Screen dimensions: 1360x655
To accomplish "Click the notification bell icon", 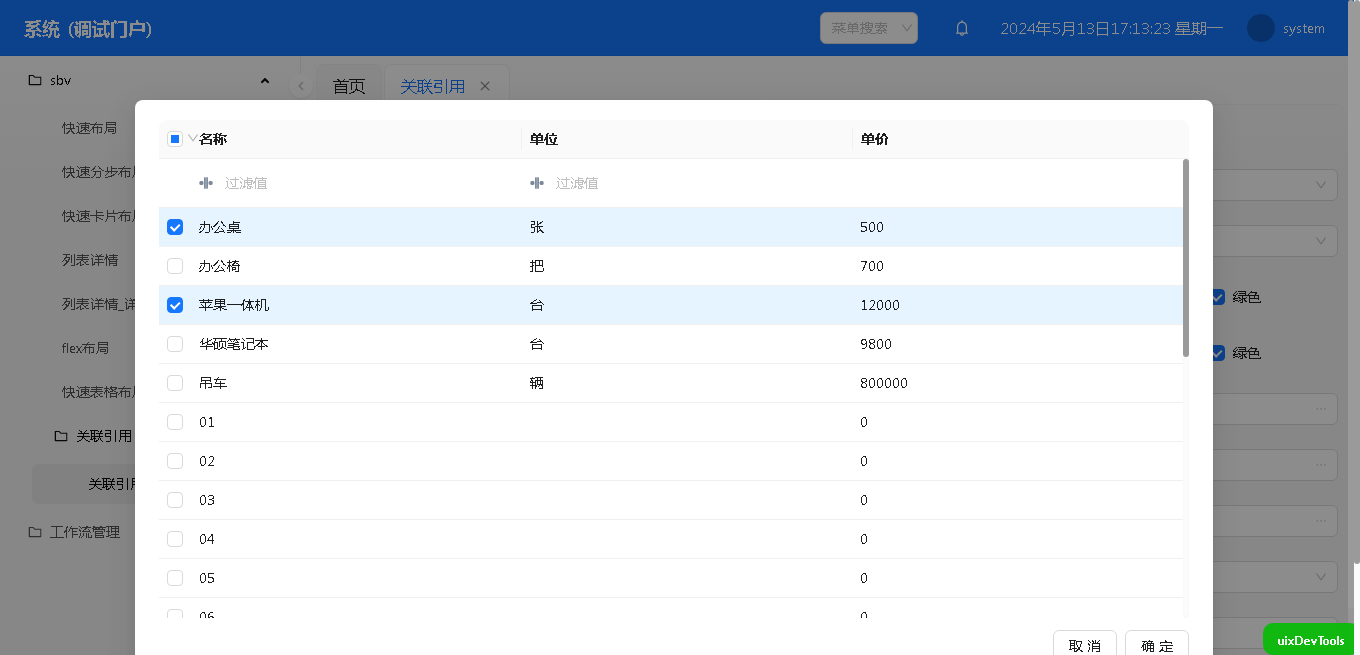I will click(962, 29).
